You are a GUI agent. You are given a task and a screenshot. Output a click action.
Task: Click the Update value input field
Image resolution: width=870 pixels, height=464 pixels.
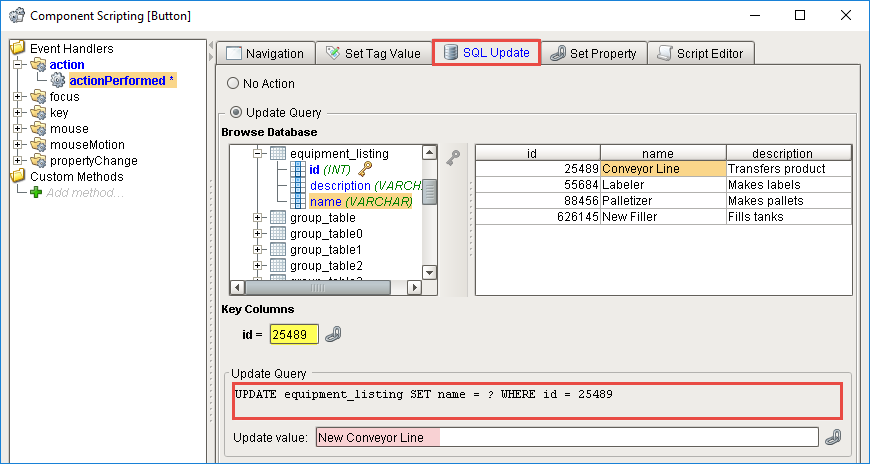(x=567, y=437)
